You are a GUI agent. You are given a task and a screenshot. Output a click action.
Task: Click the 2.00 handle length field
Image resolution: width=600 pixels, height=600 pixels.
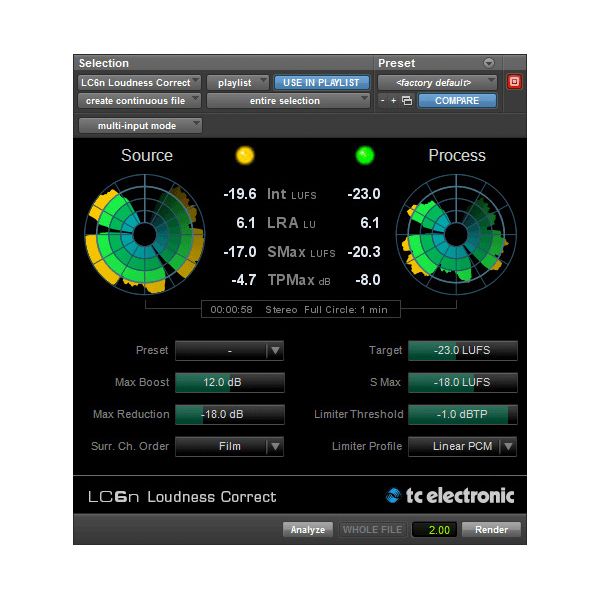point(435,530)
